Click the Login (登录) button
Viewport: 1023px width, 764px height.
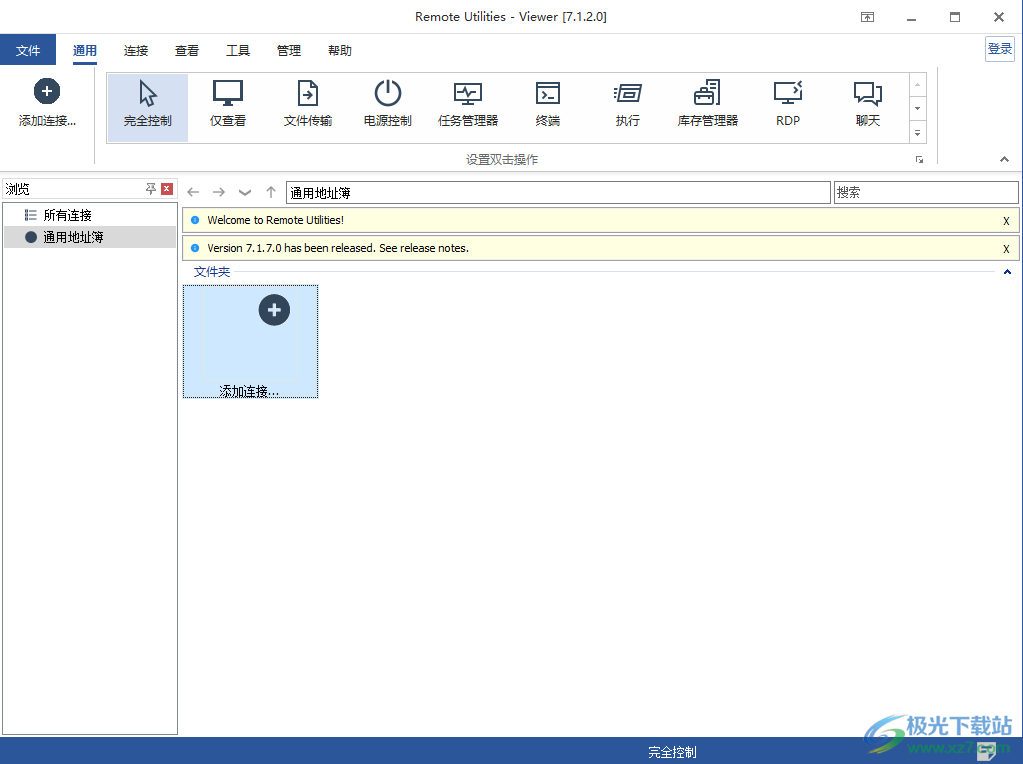click(1000, 49)
